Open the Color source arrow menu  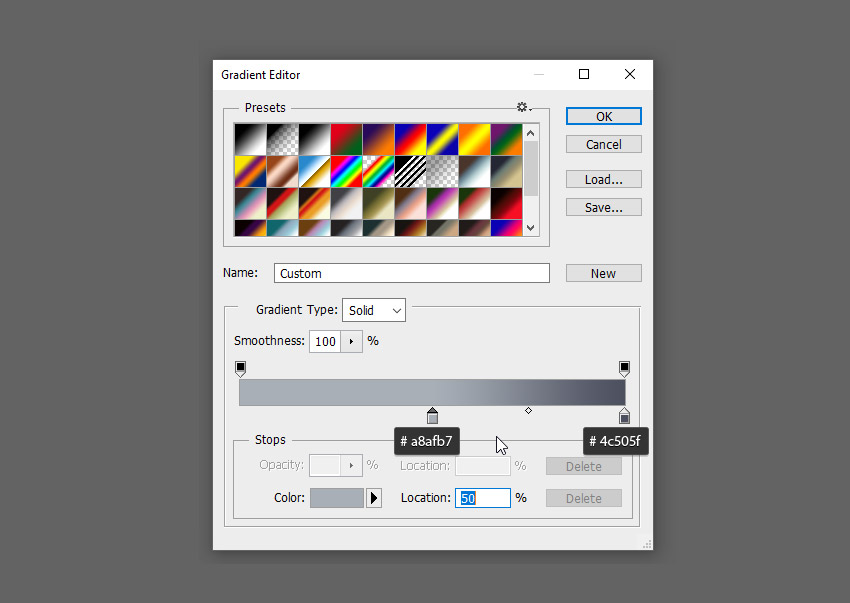(x=374, y=498)
